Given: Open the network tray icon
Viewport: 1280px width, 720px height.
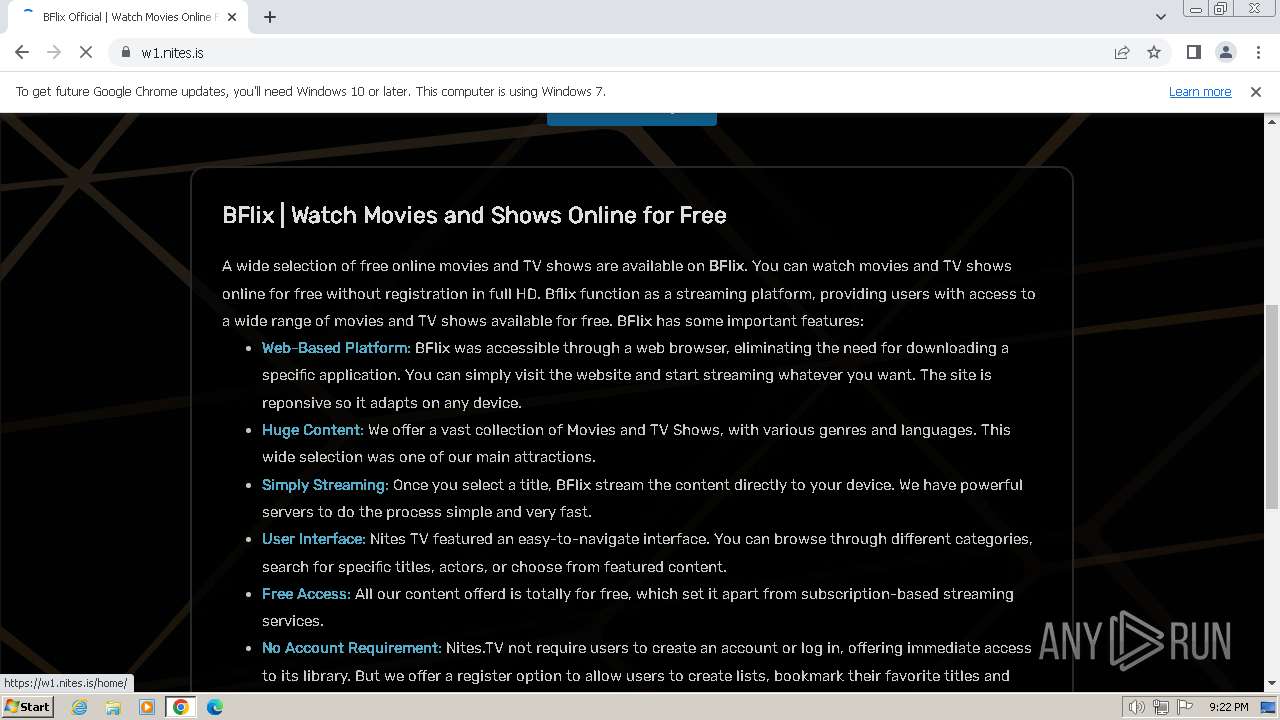Looking at the screenshot, I should [1161, 707].
